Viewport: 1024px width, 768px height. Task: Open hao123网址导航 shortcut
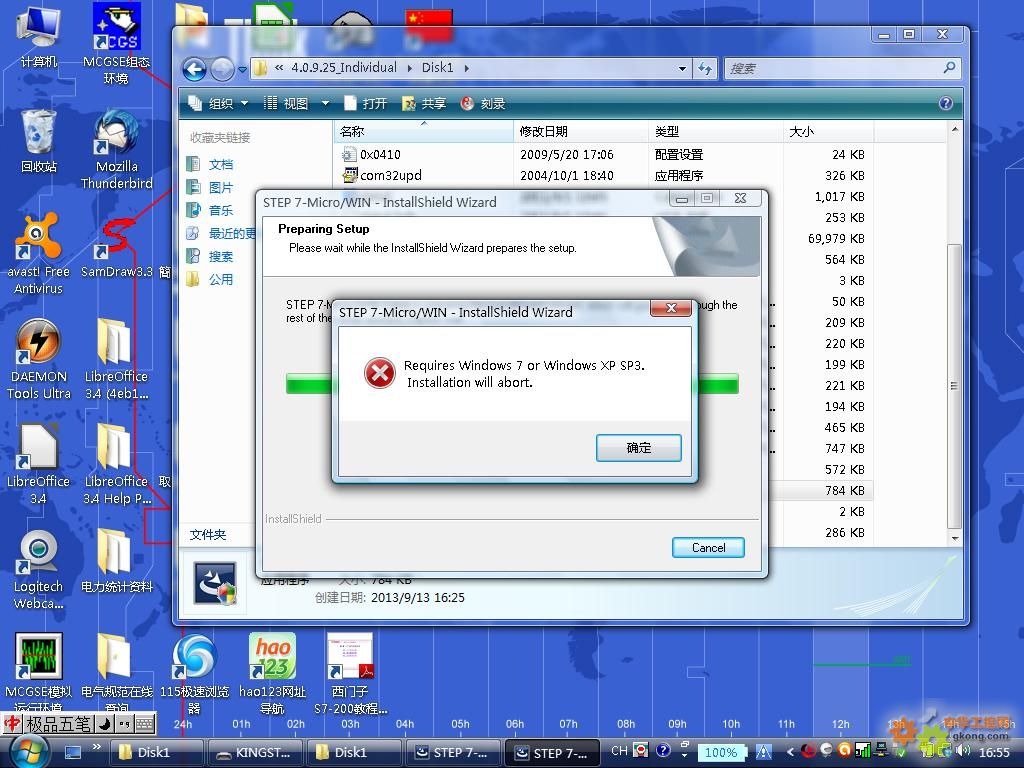point(272,673)
